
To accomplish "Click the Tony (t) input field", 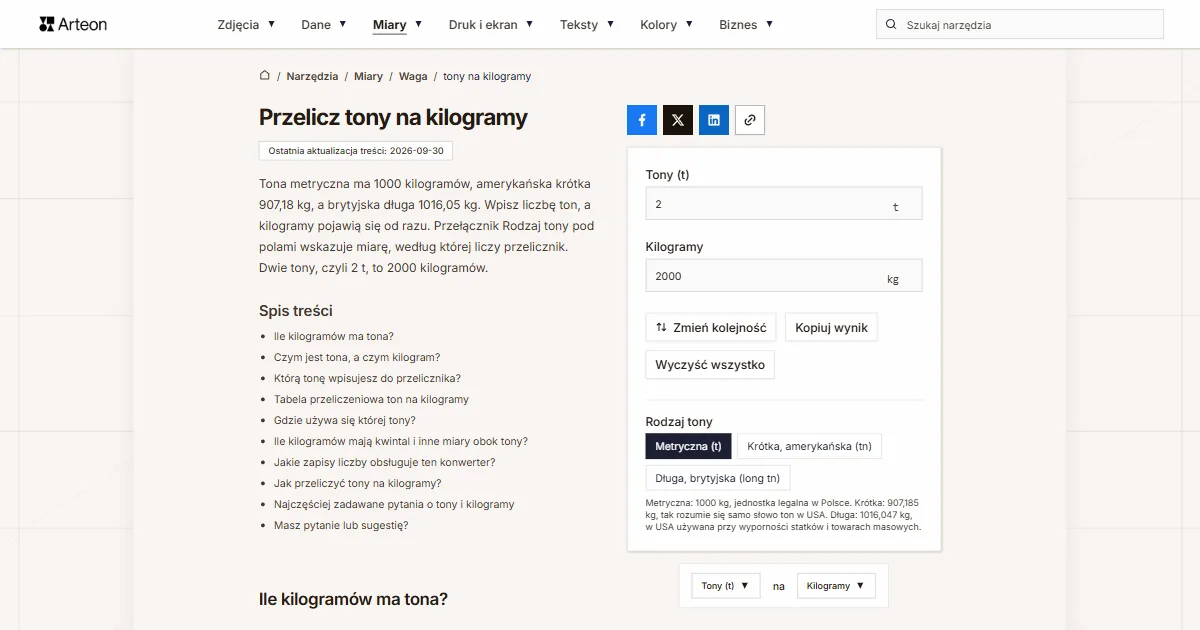I will coord(784,204).
